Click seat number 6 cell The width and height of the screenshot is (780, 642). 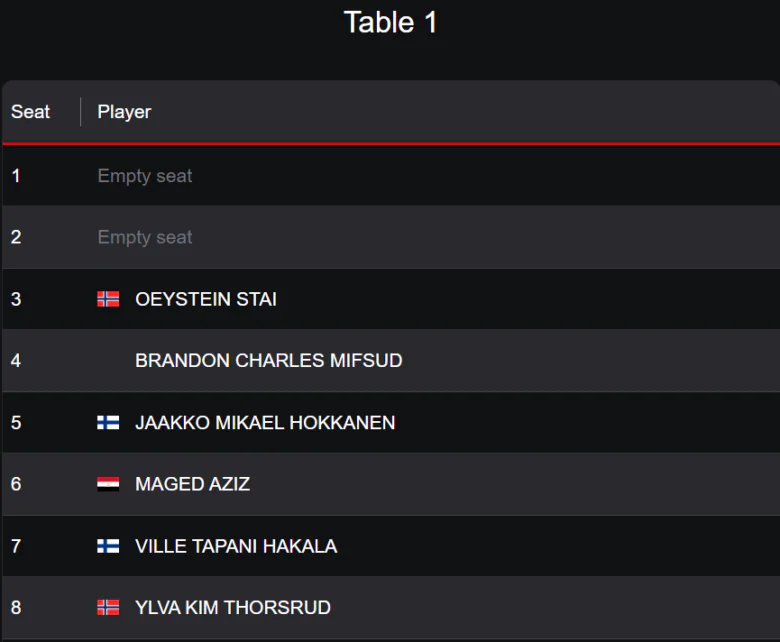pos(16,484)
